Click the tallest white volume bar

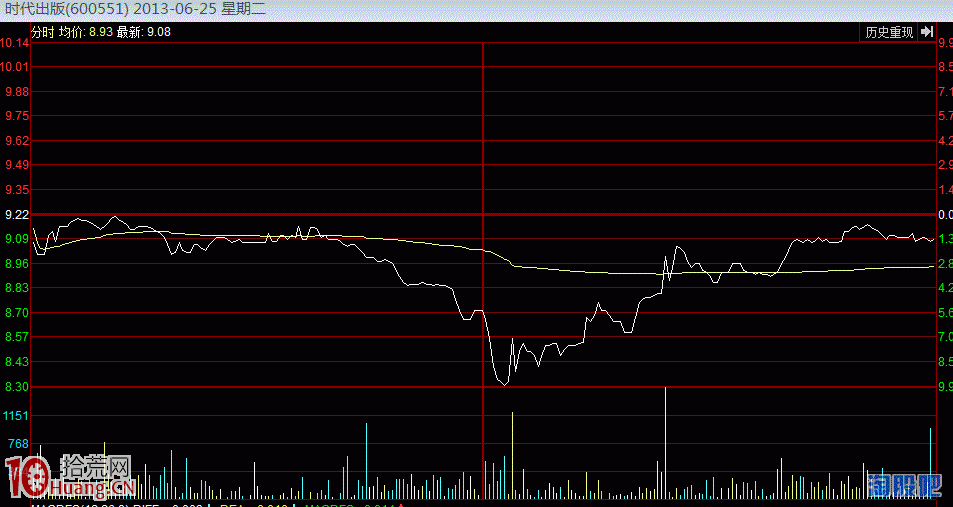pyautogui.click(x=665, y=440)
